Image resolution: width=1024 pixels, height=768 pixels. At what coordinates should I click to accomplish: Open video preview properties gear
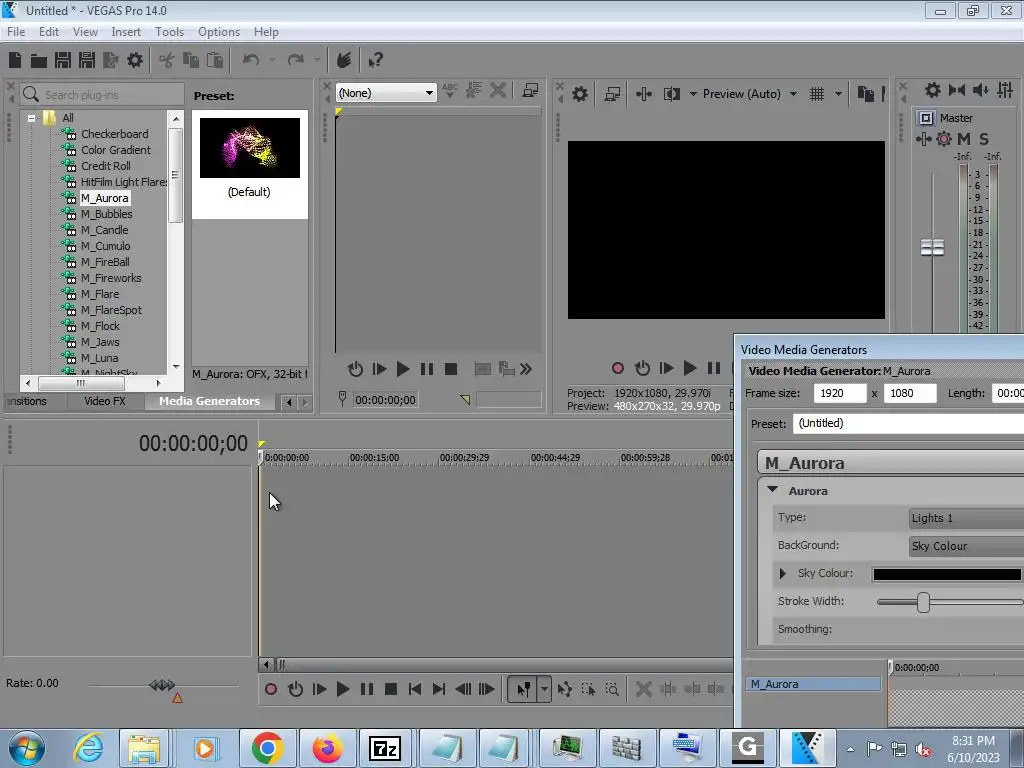579,94
